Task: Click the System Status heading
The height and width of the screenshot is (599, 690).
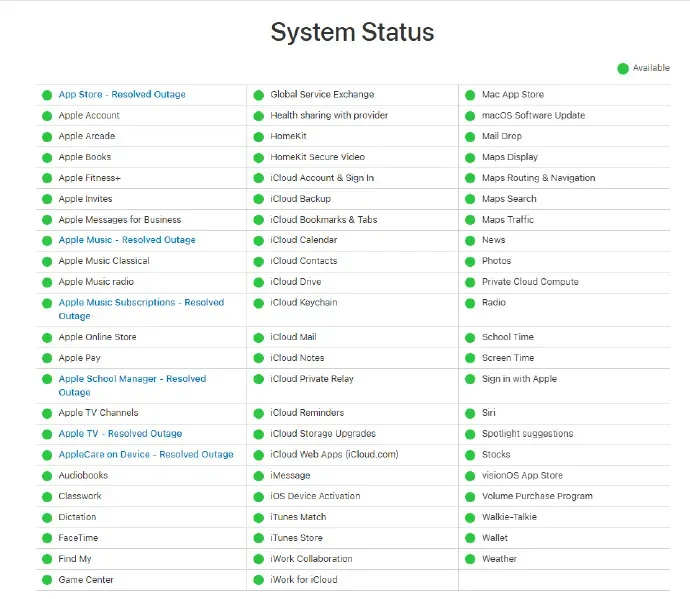Action: tap(352, 33)
